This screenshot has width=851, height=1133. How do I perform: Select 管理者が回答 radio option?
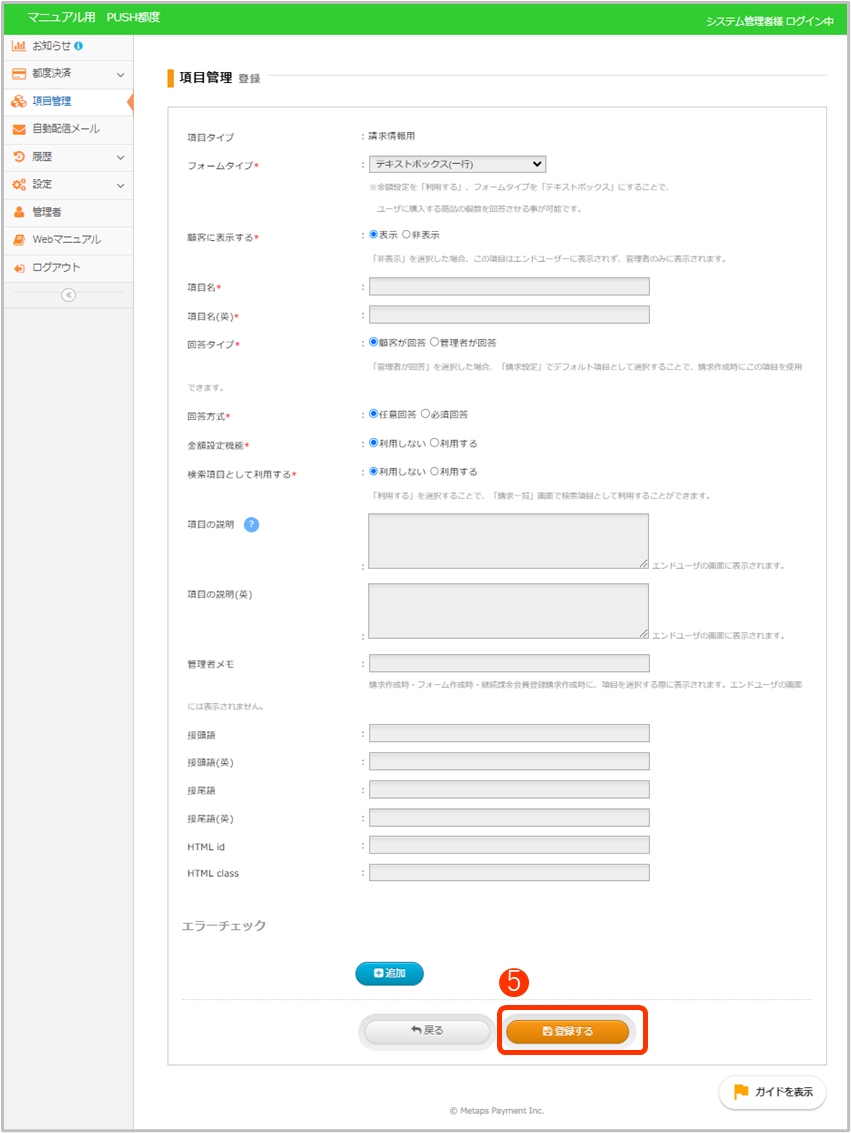point(434,342)
